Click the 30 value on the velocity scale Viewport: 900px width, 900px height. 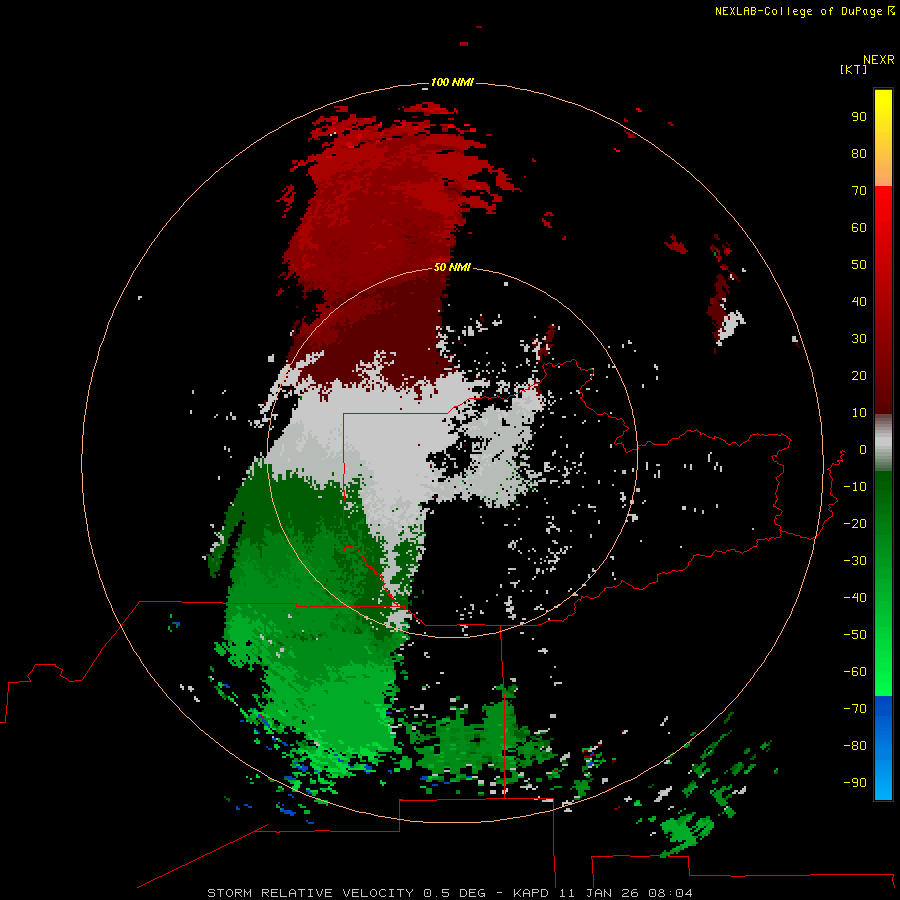coord(859,339)
